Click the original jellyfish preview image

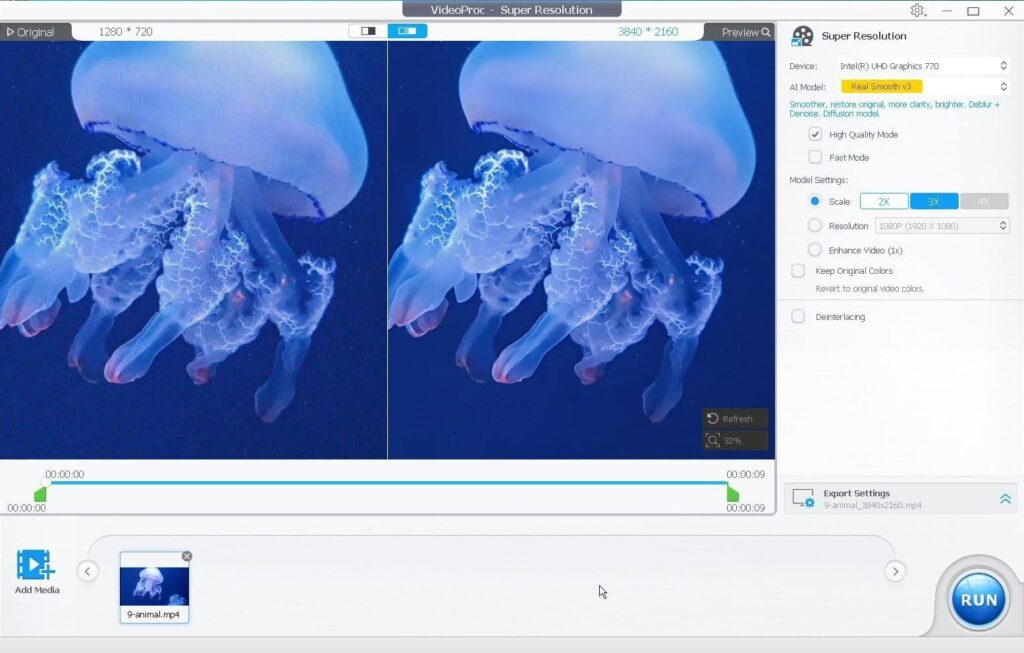(193, 250)
